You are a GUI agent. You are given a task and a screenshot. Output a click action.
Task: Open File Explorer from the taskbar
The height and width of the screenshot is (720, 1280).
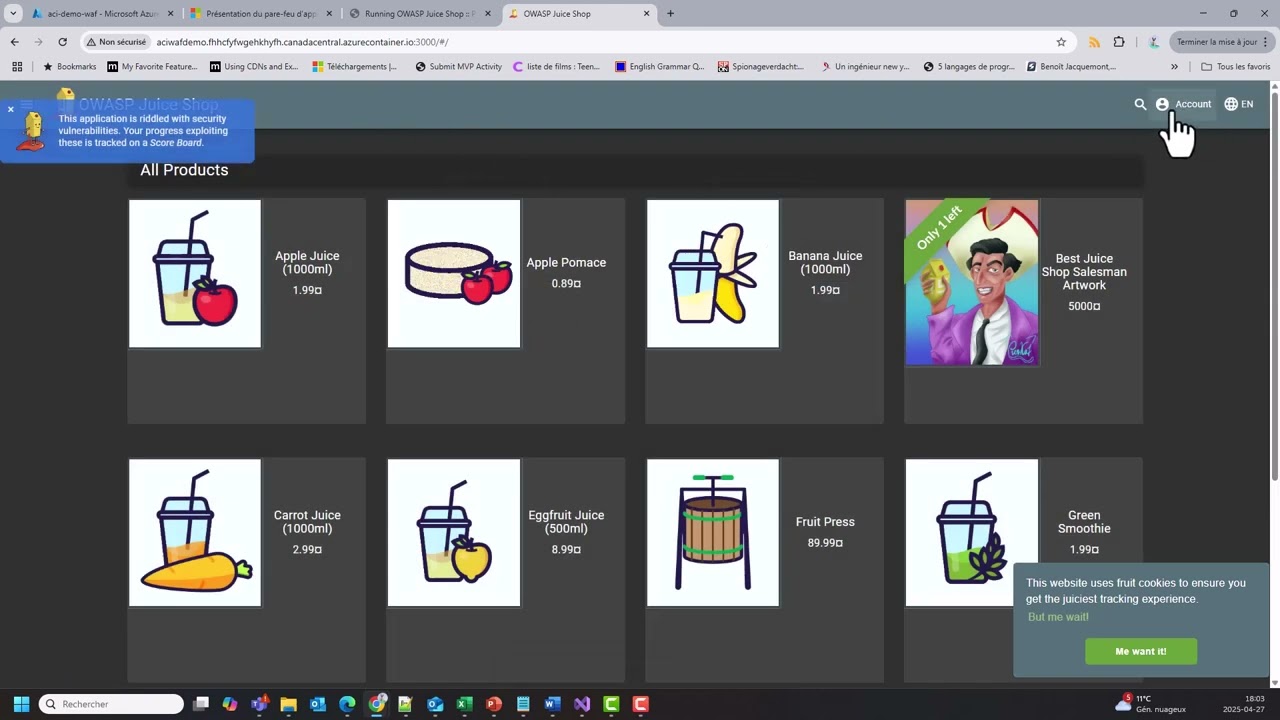pos(288,704)
